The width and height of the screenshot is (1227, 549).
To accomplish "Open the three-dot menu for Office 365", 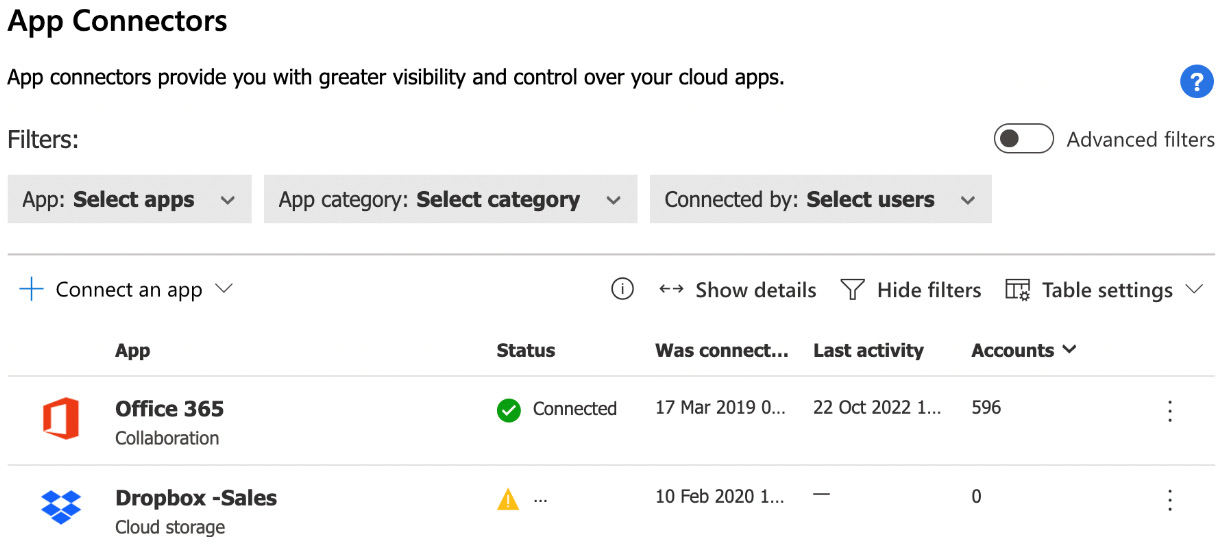I will [1169, 411].
